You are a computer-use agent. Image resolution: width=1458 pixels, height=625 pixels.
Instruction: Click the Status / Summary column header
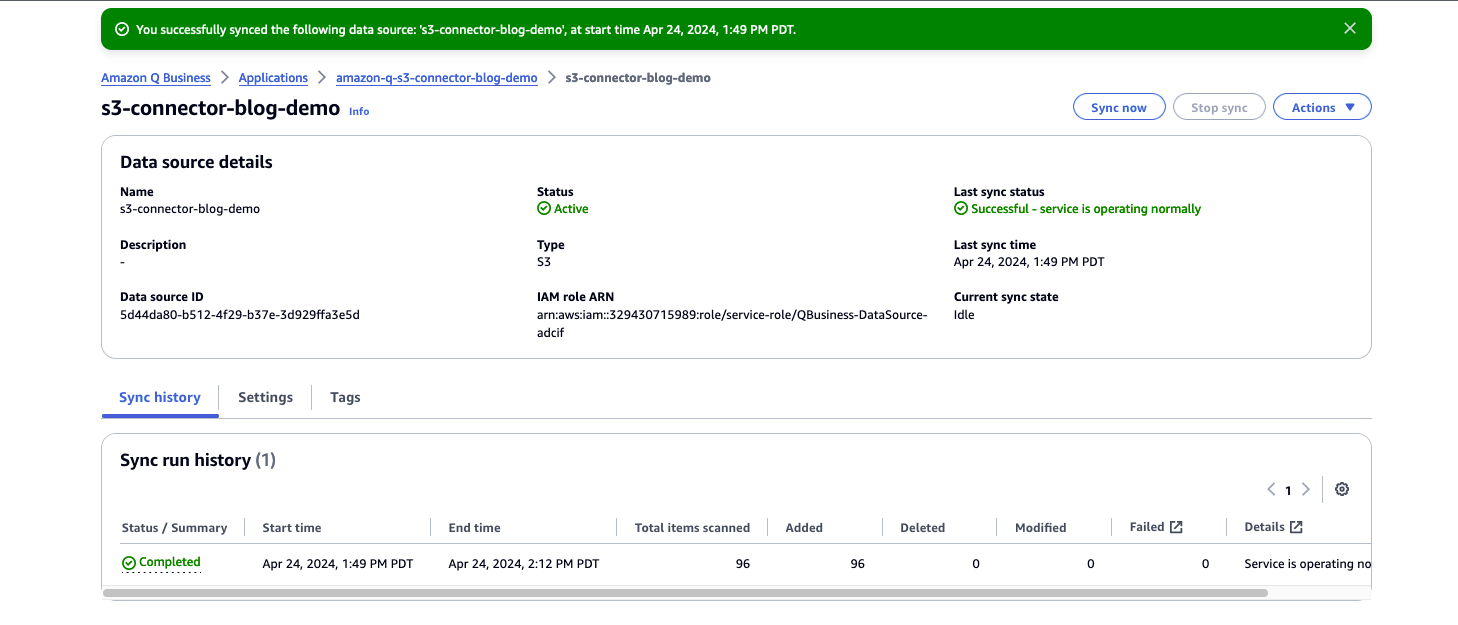174,527
